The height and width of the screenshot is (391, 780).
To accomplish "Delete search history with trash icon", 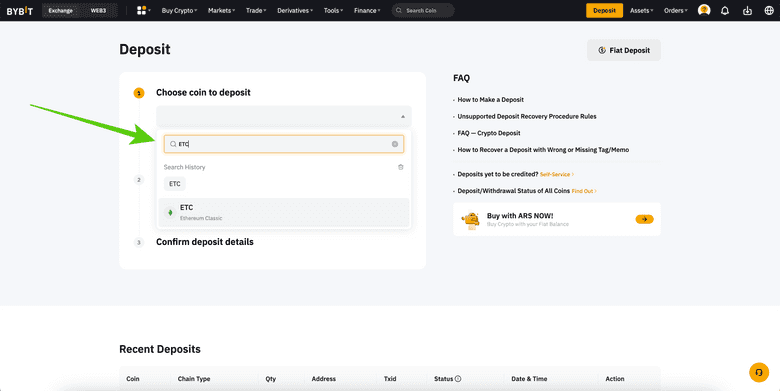I will click(400, 167).
